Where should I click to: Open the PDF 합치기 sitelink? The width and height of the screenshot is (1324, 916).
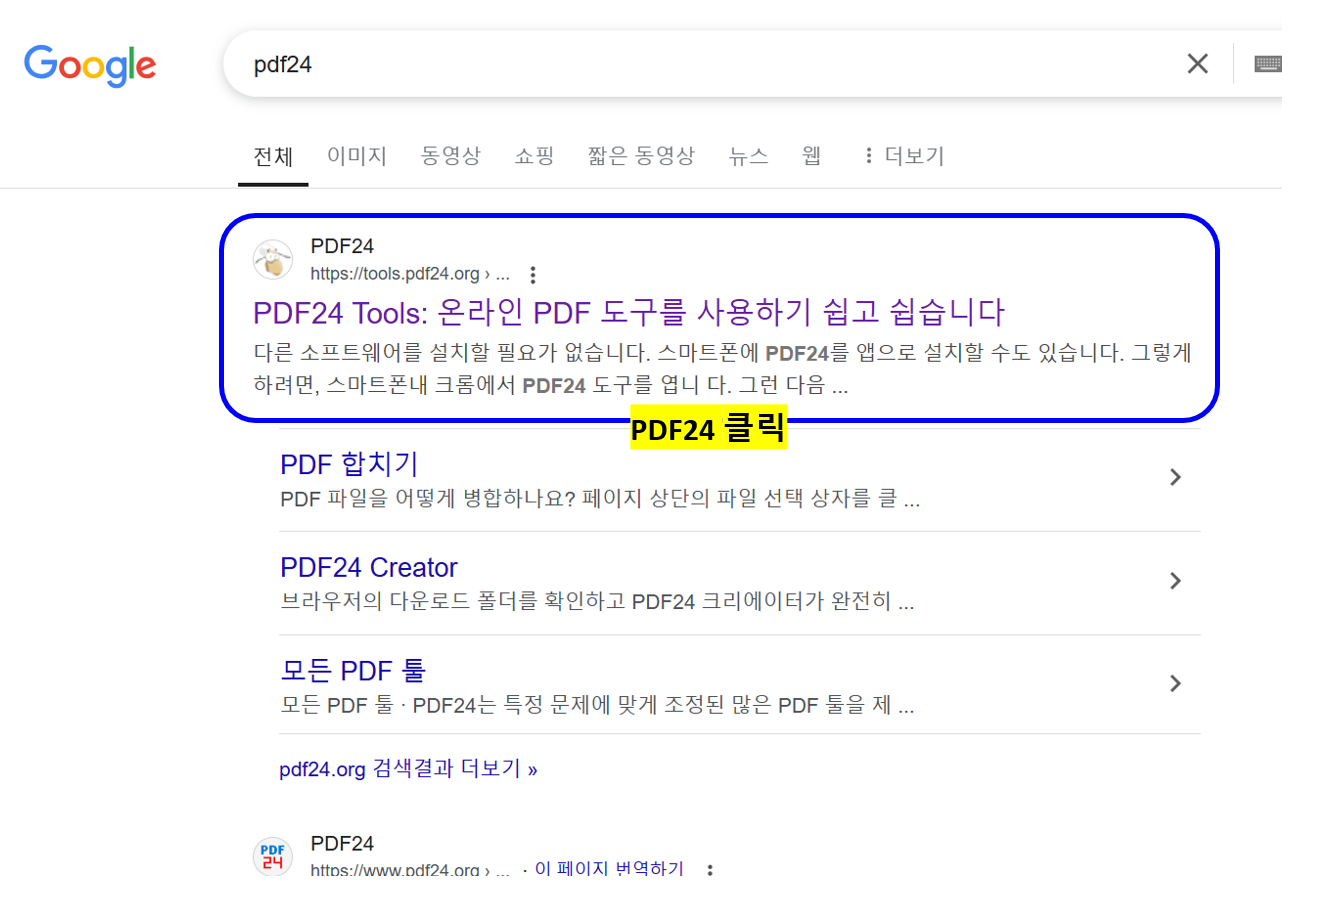point(349,464)
